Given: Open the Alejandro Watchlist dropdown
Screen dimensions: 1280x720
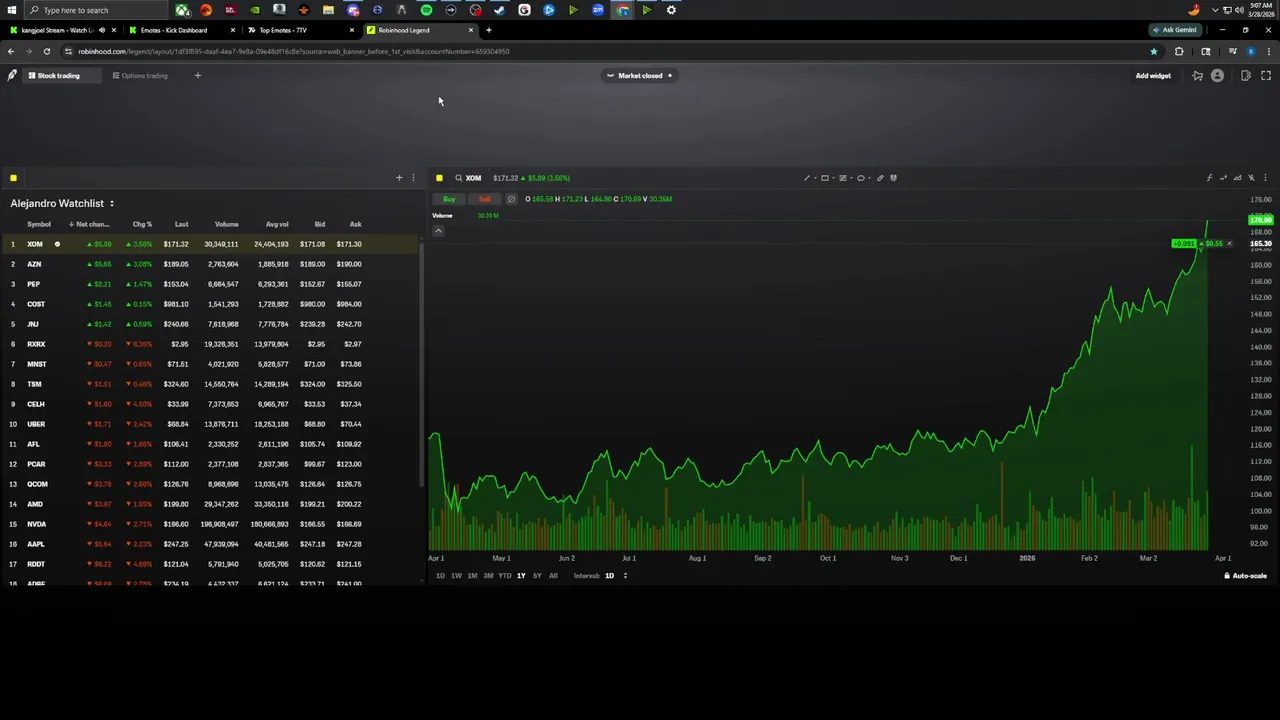Looking at the screenshot, I should (63, 203).
